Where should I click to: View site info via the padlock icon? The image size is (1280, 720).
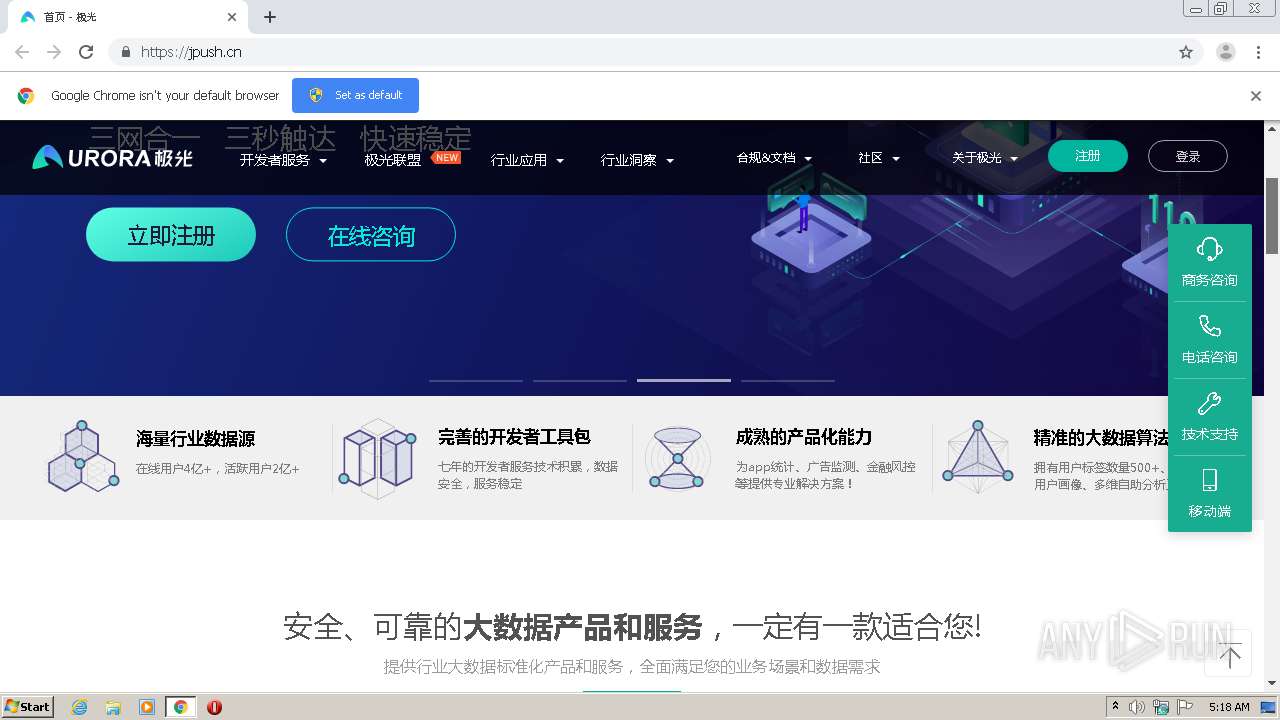click(x=125, y=52)
